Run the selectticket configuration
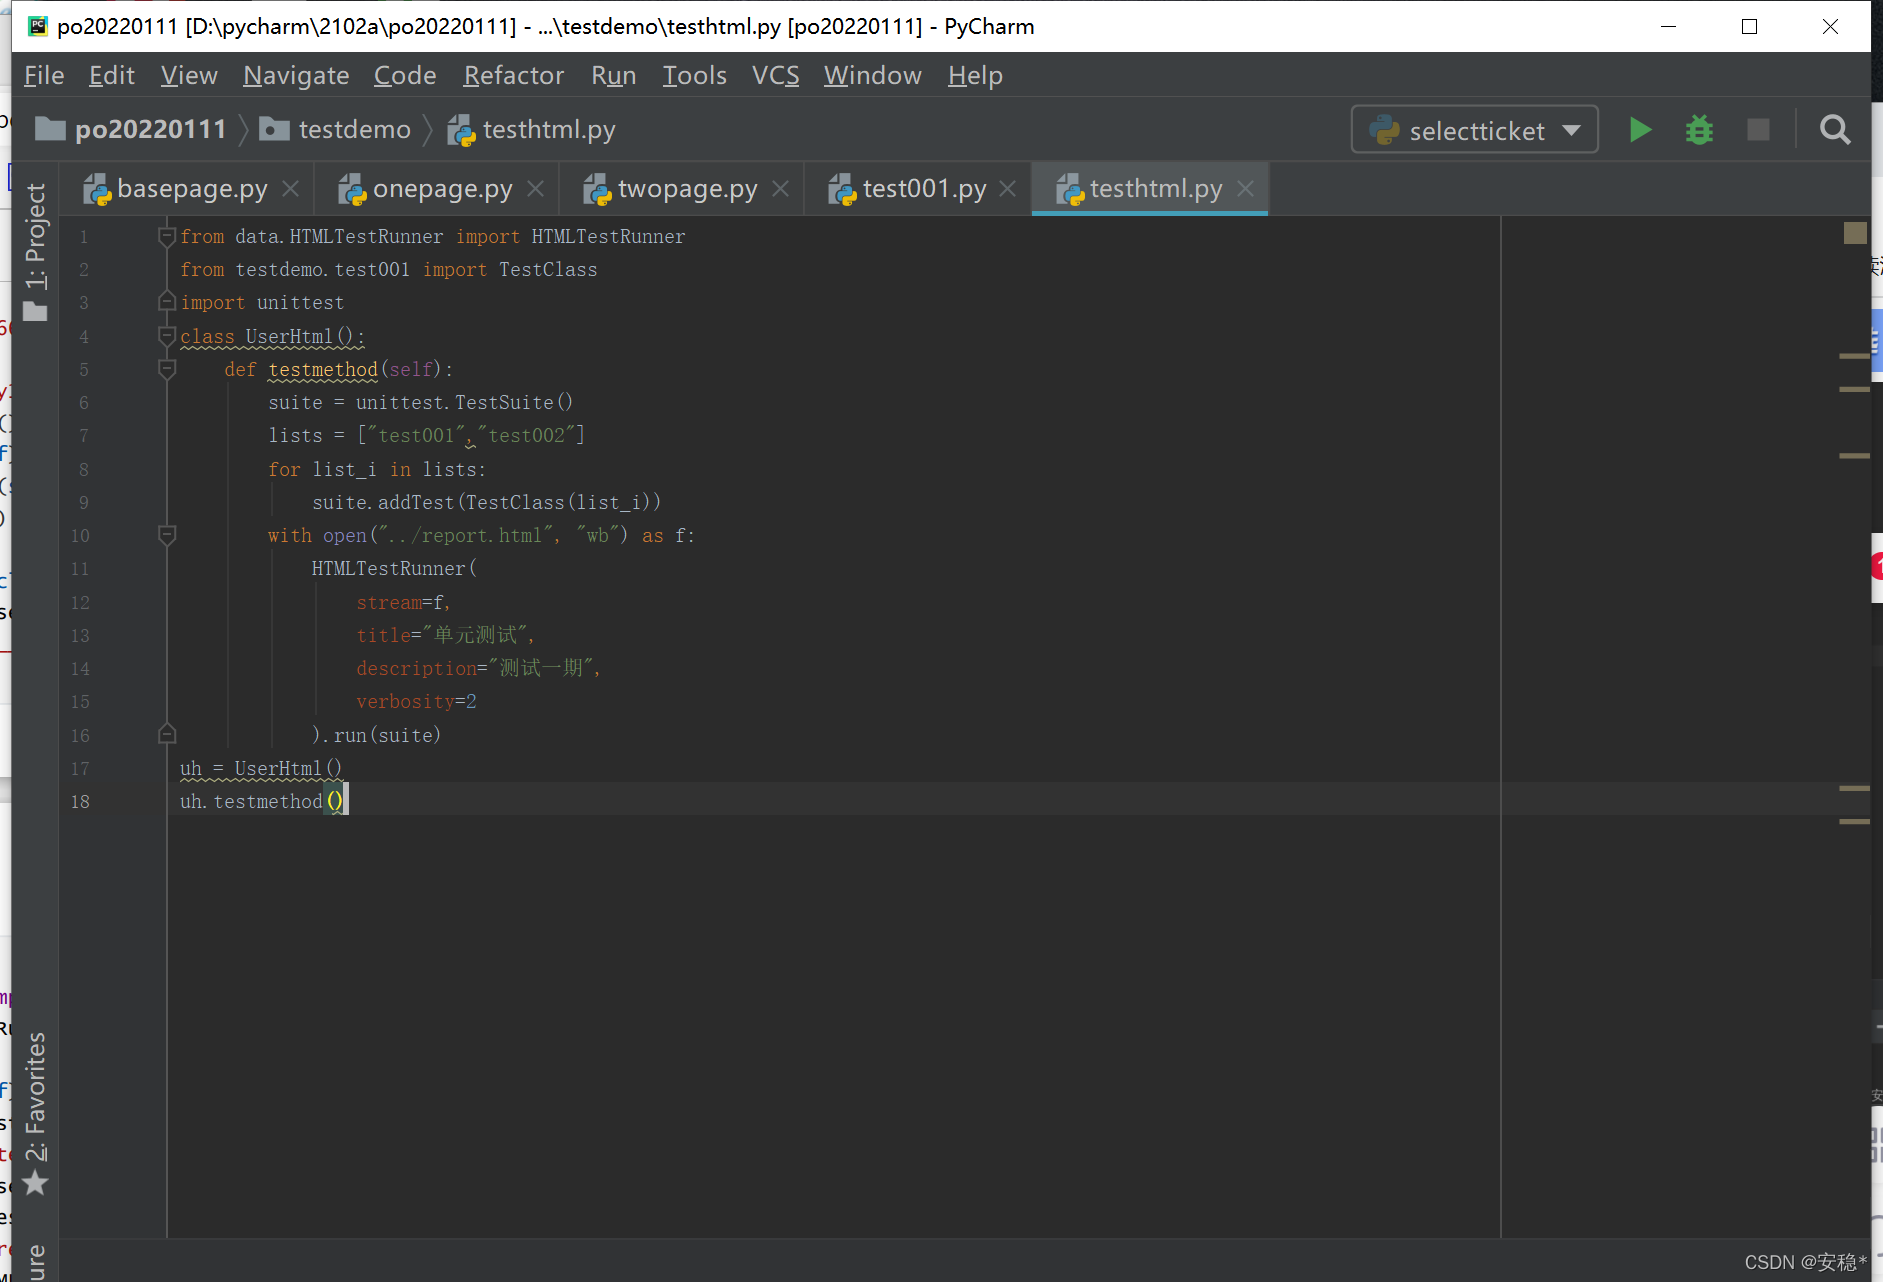The width and height of the screenshot is (1883, 1282). (1639, 129)
